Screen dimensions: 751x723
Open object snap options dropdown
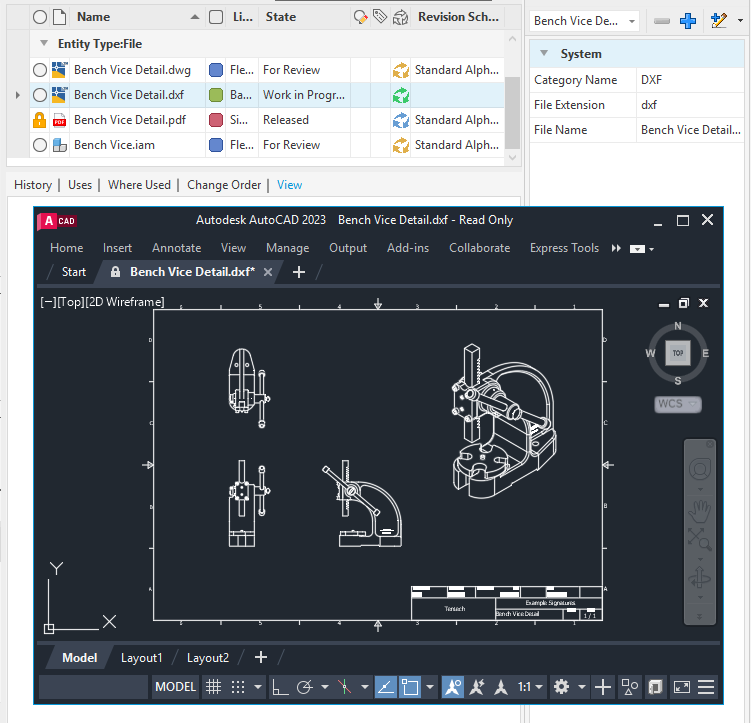point(430,687)
